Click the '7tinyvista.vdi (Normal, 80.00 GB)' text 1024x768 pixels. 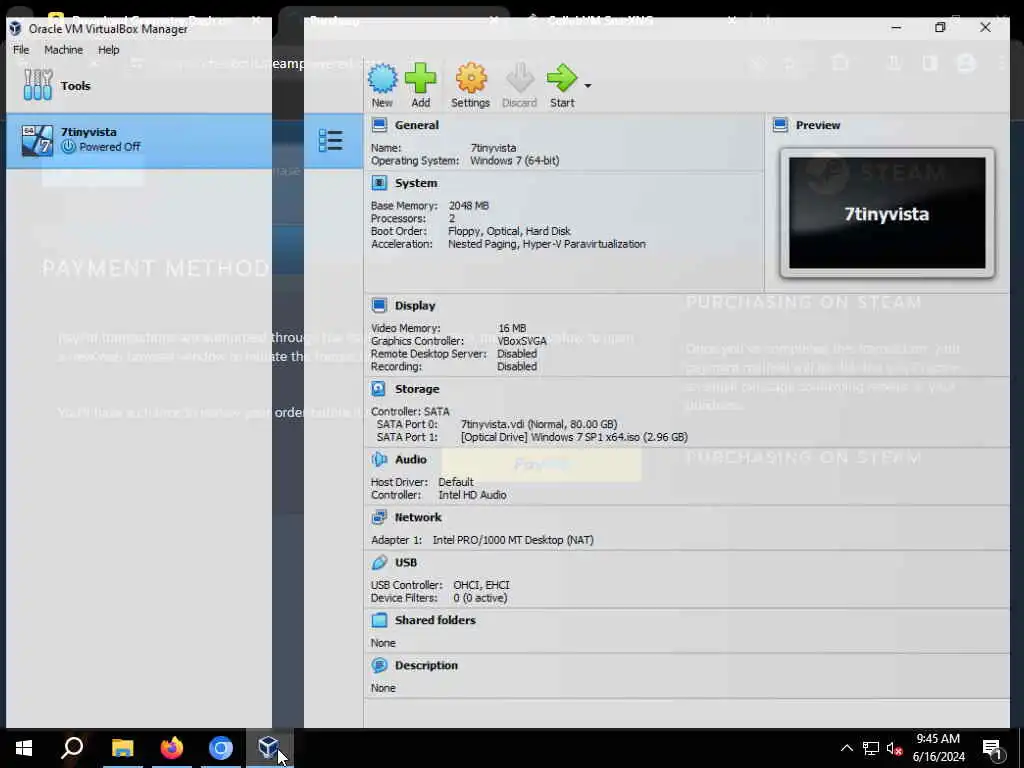pos(539,424)
